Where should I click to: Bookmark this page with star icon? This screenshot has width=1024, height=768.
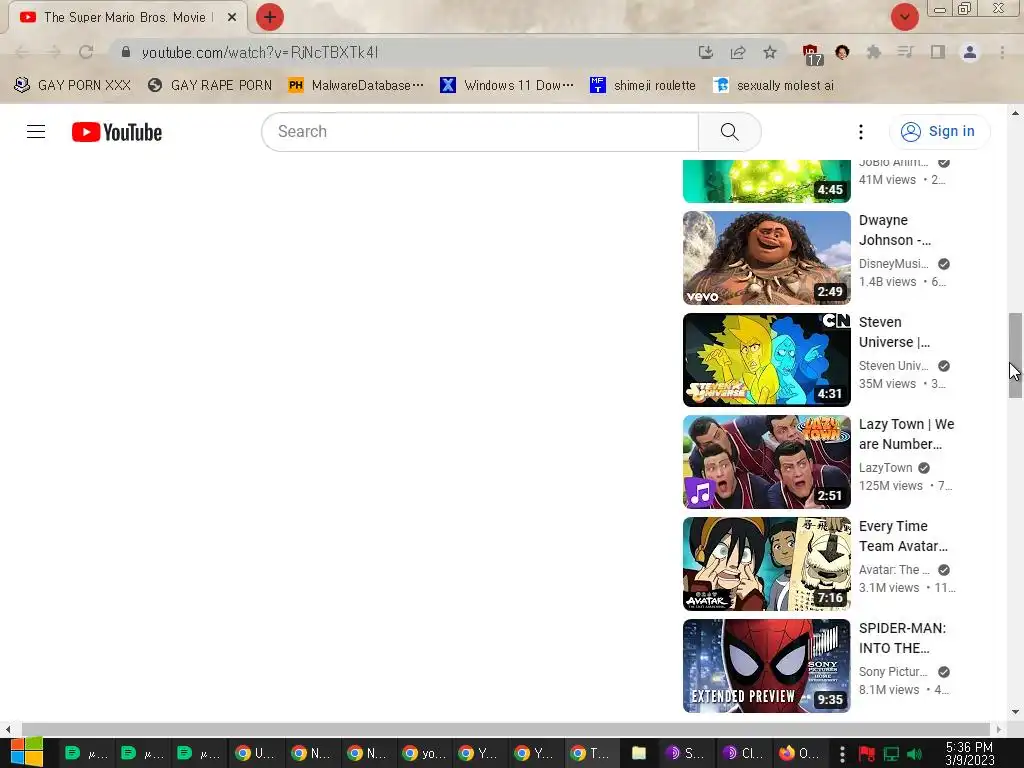click(x=770, y=52)
